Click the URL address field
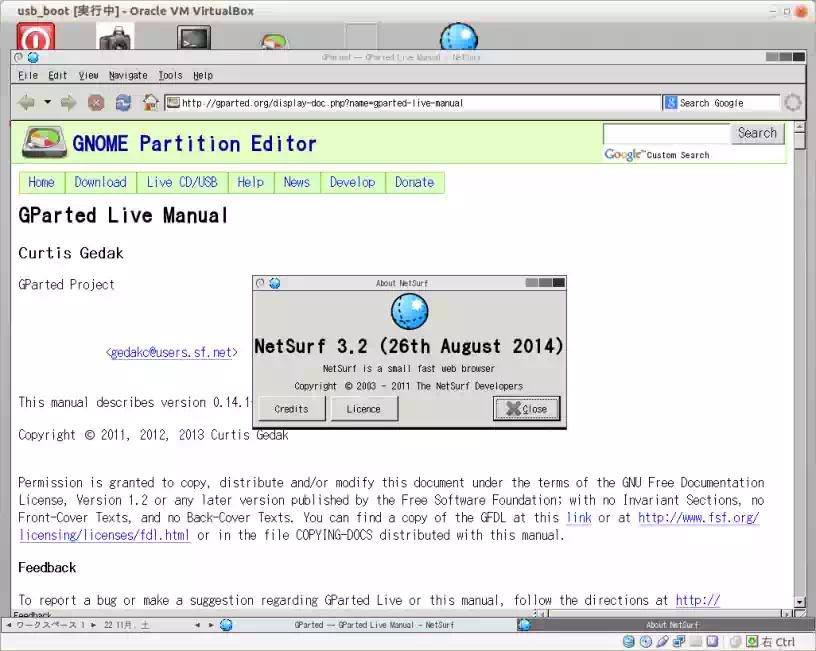Screen dimensions: 816x651 click(x=413, y=103)
